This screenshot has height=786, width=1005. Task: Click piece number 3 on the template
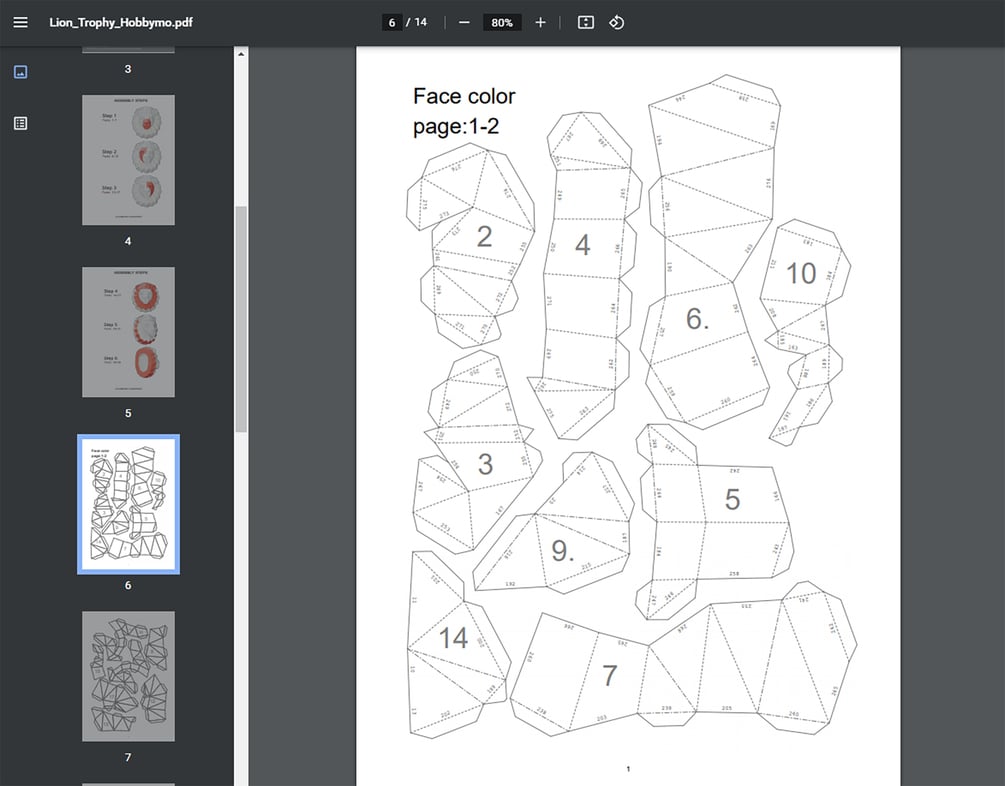485,464
